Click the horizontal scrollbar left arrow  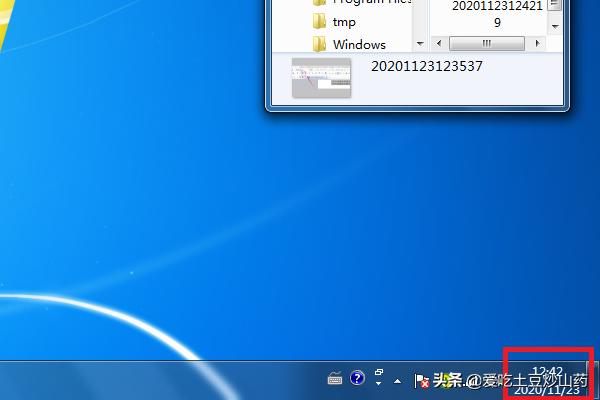click(x=437, y=44)
